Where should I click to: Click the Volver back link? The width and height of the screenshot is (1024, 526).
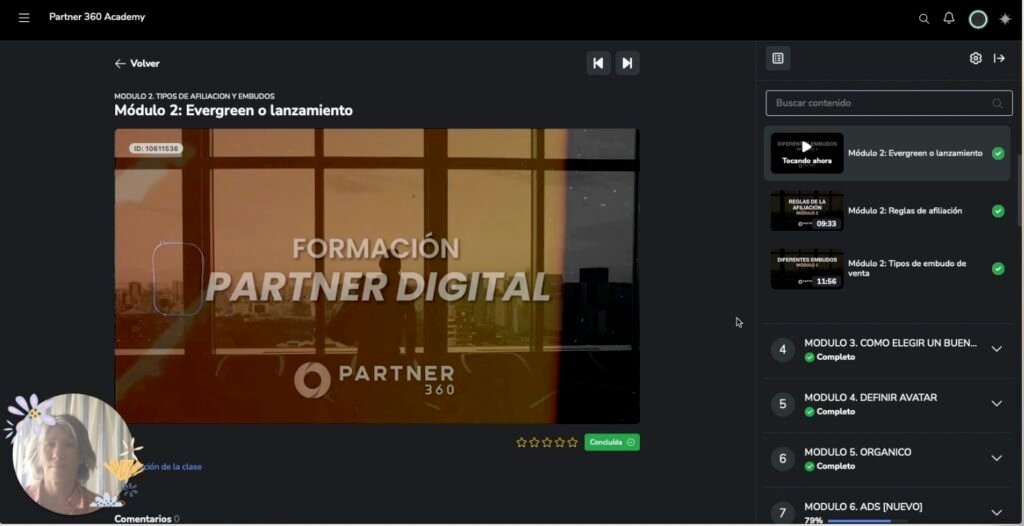pyautogui.click(x=137, y=63)
